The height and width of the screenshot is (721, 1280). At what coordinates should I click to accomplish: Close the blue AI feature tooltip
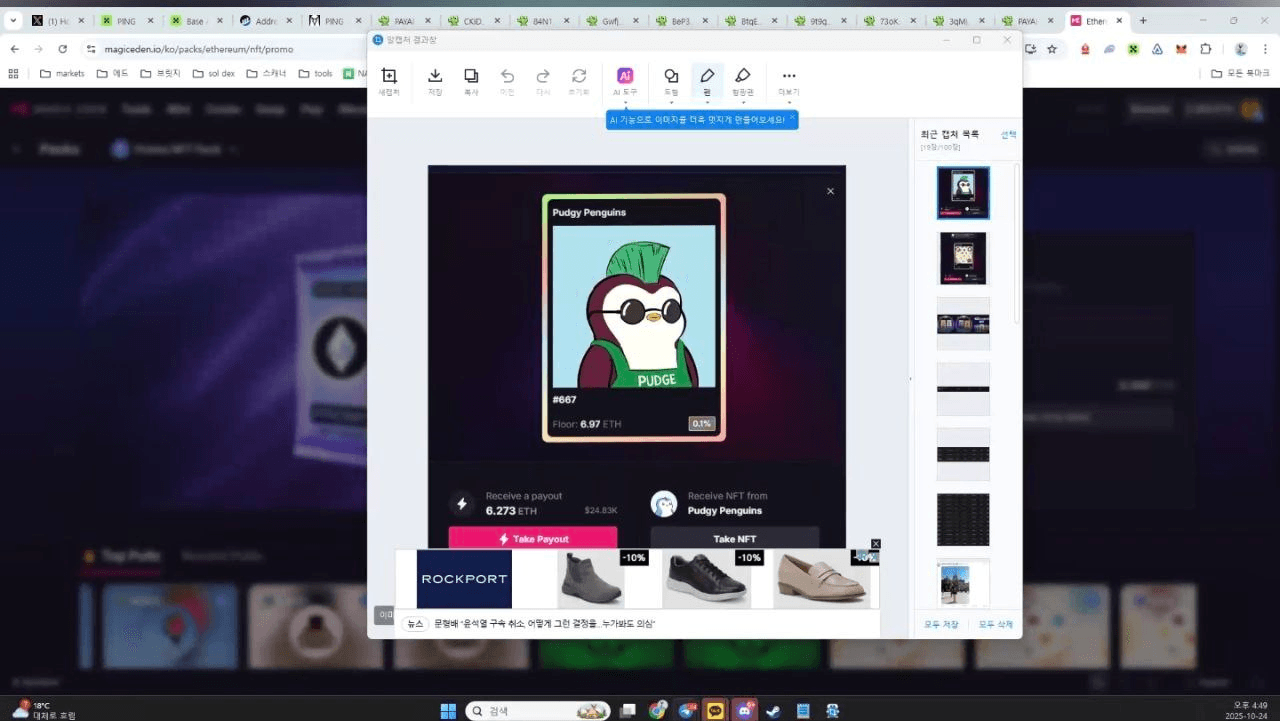click(792, 117)
